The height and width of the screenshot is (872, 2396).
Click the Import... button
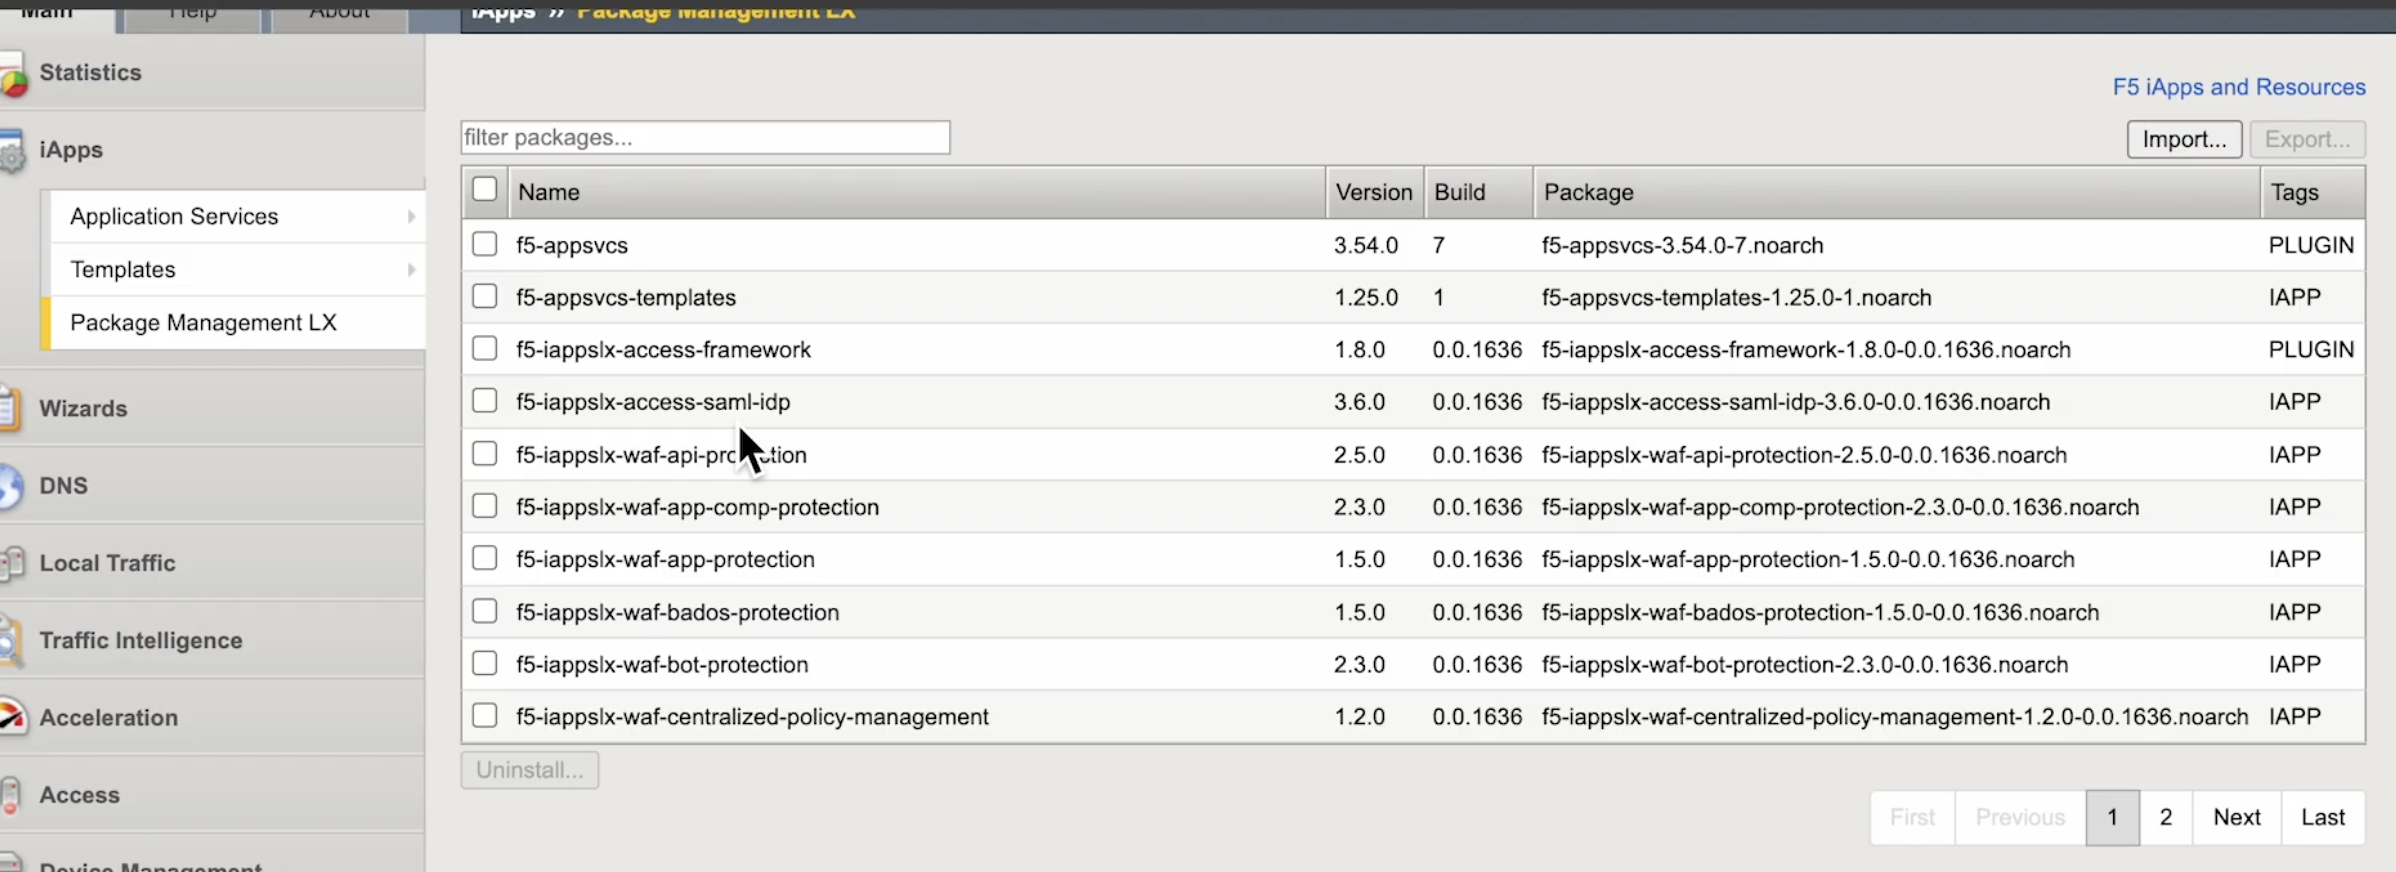2184,139
